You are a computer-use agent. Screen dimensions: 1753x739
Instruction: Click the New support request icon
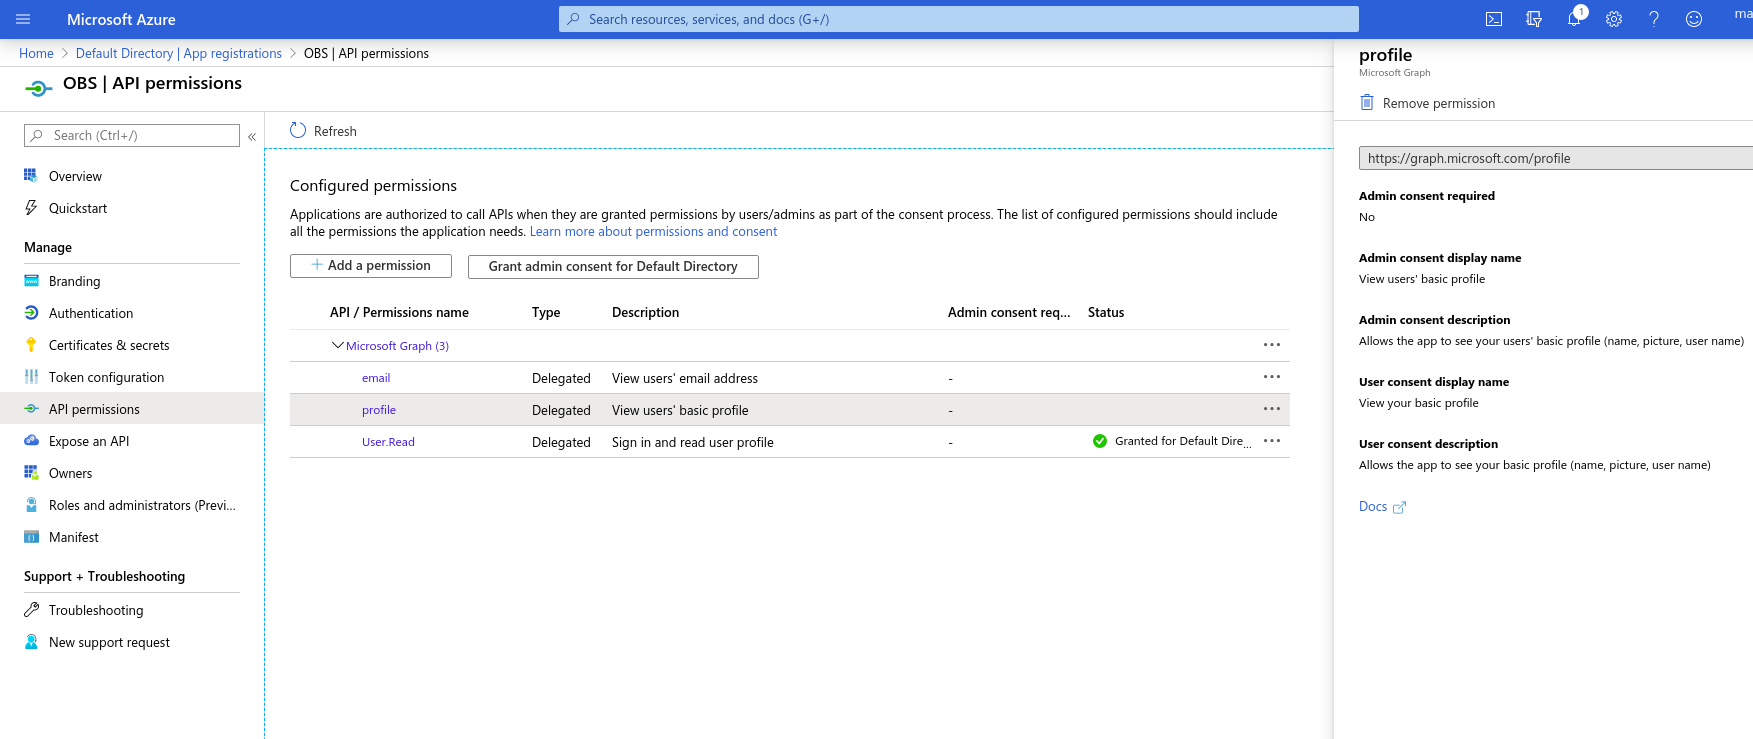coord(31,642)
